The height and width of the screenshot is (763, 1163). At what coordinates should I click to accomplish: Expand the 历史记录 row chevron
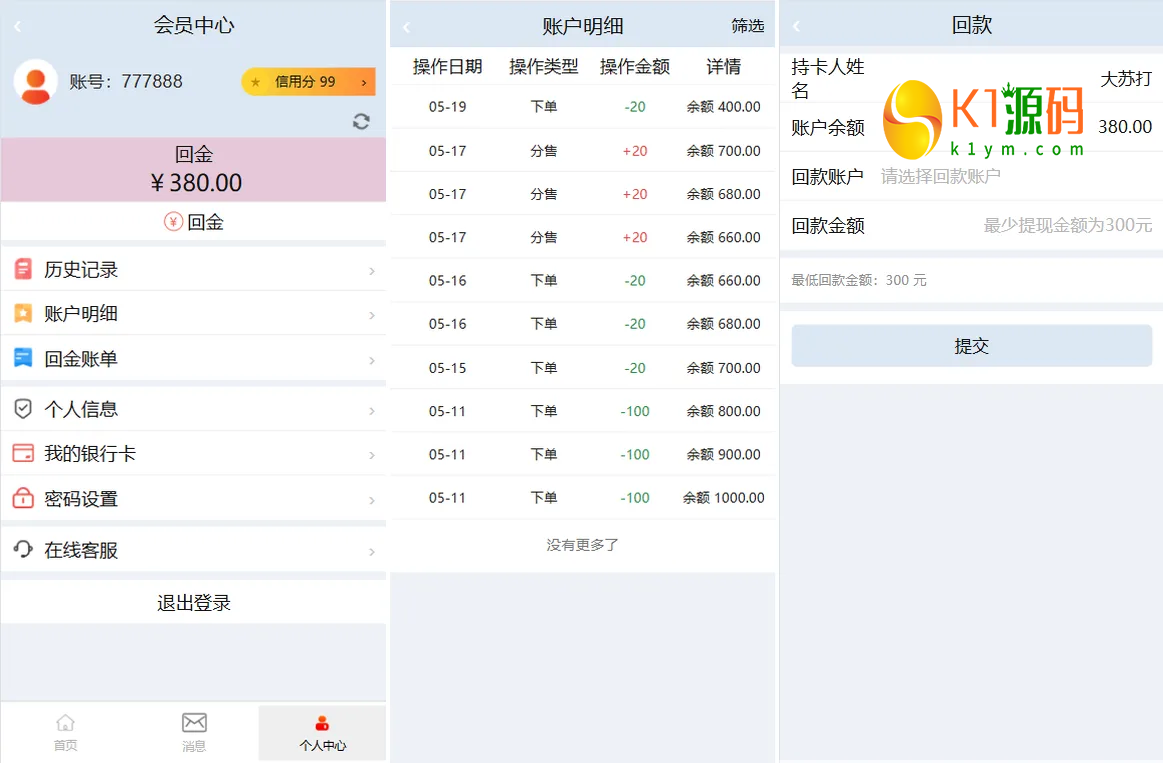point(372,271)
